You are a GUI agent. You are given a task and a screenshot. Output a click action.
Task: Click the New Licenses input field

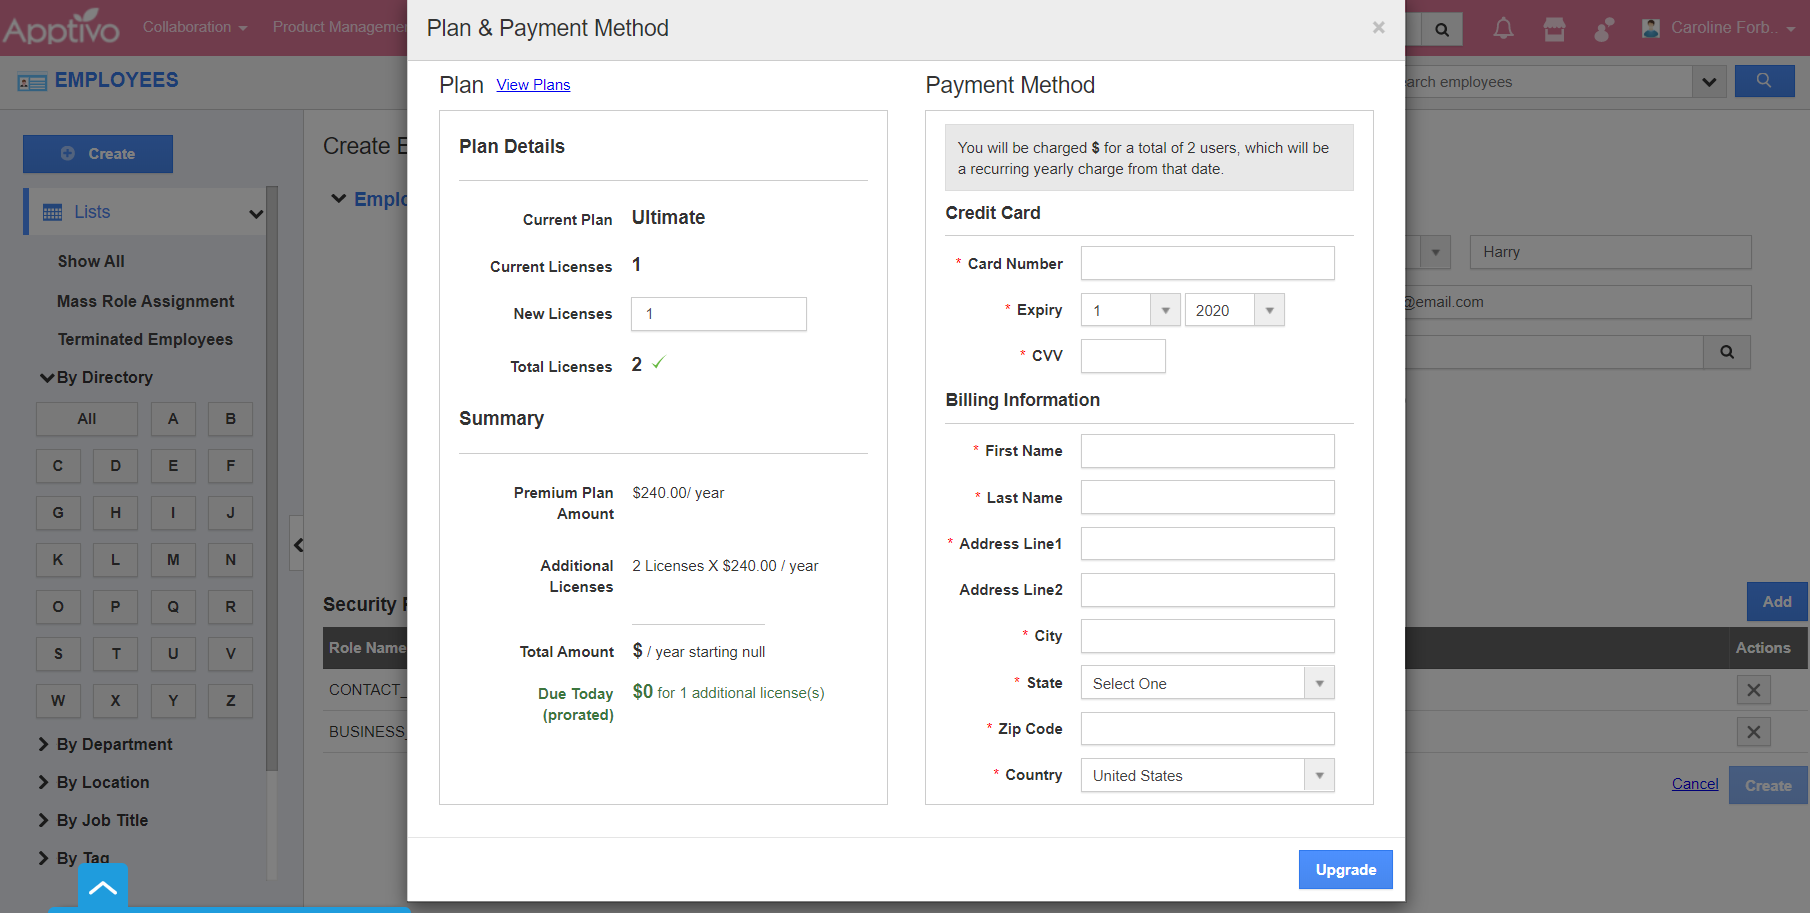pyautogui.click(x=718, y=314)
